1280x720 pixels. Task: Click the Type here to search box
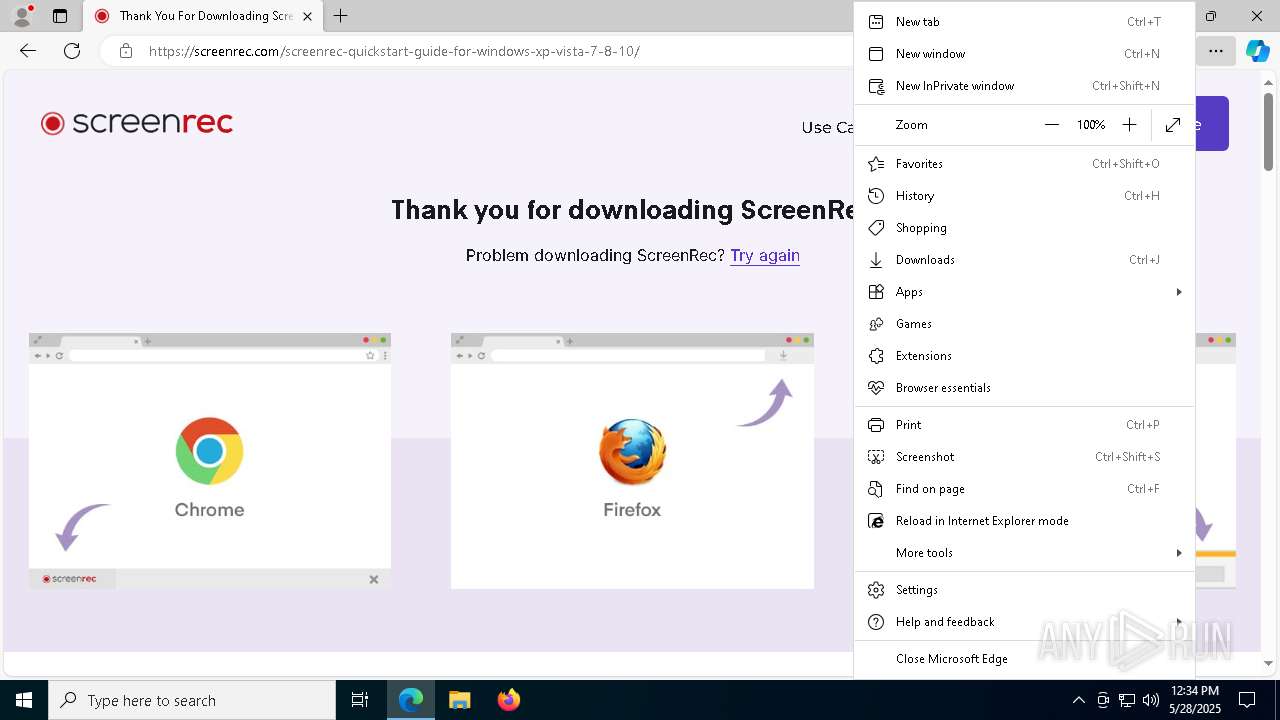click(192, 700)
